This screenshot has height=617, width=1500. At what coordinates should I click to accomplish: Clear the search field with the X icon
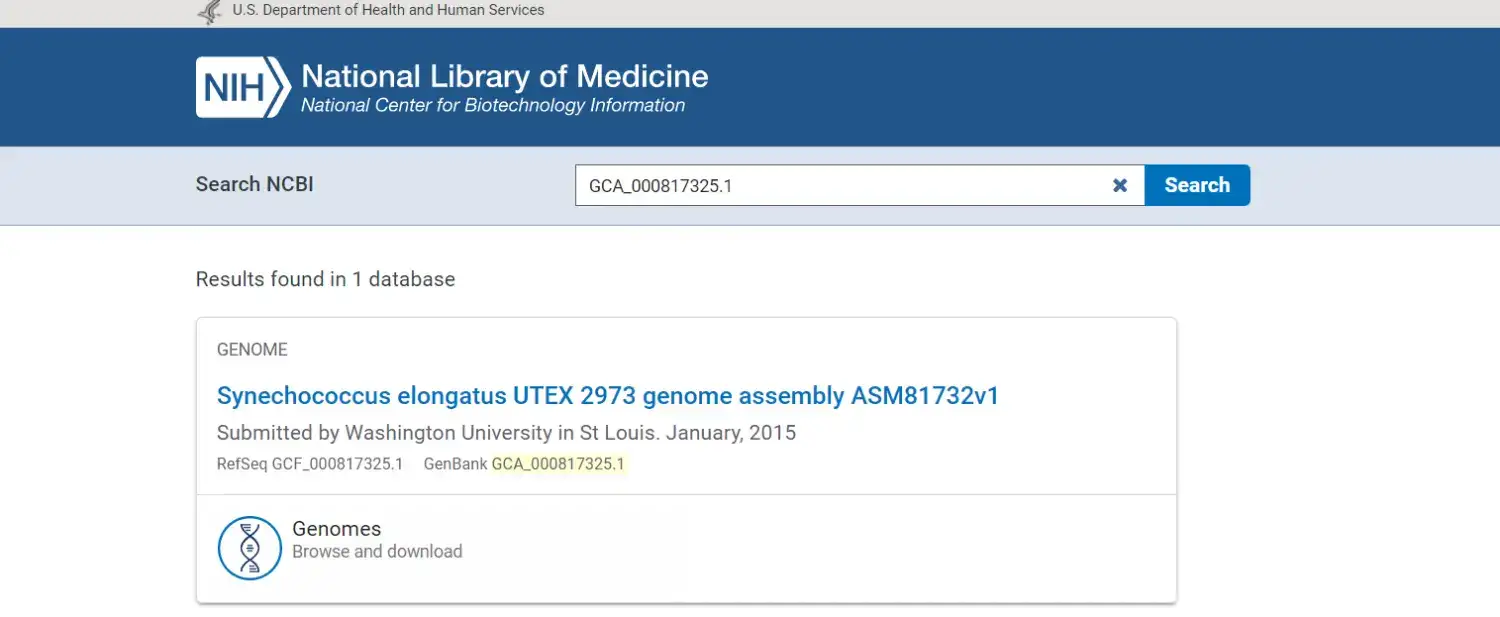[1120, 185]
